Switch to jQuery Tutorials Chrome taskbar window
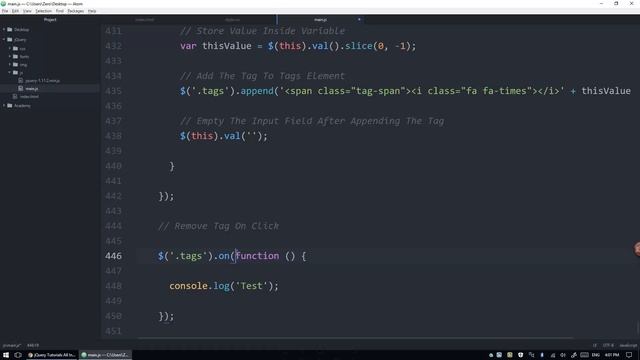 pos(51,355)
